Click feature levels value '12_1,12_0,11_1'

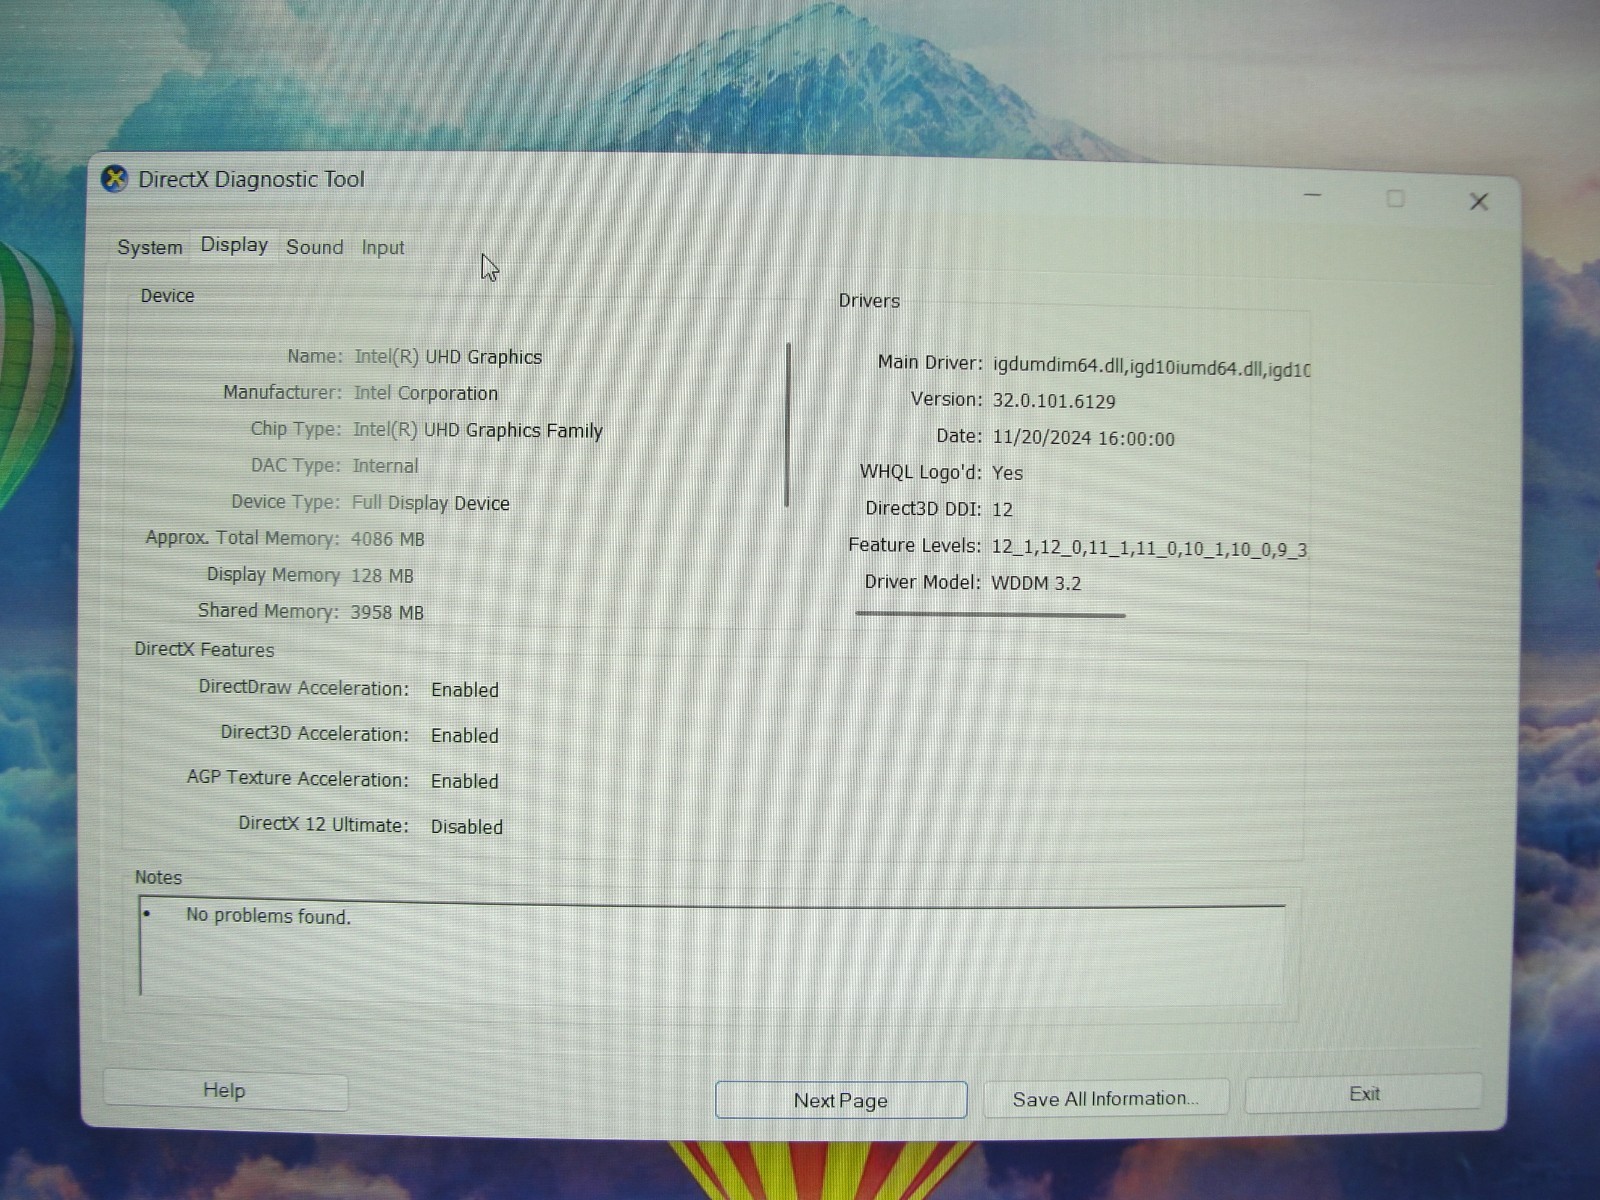(1061, 547)
